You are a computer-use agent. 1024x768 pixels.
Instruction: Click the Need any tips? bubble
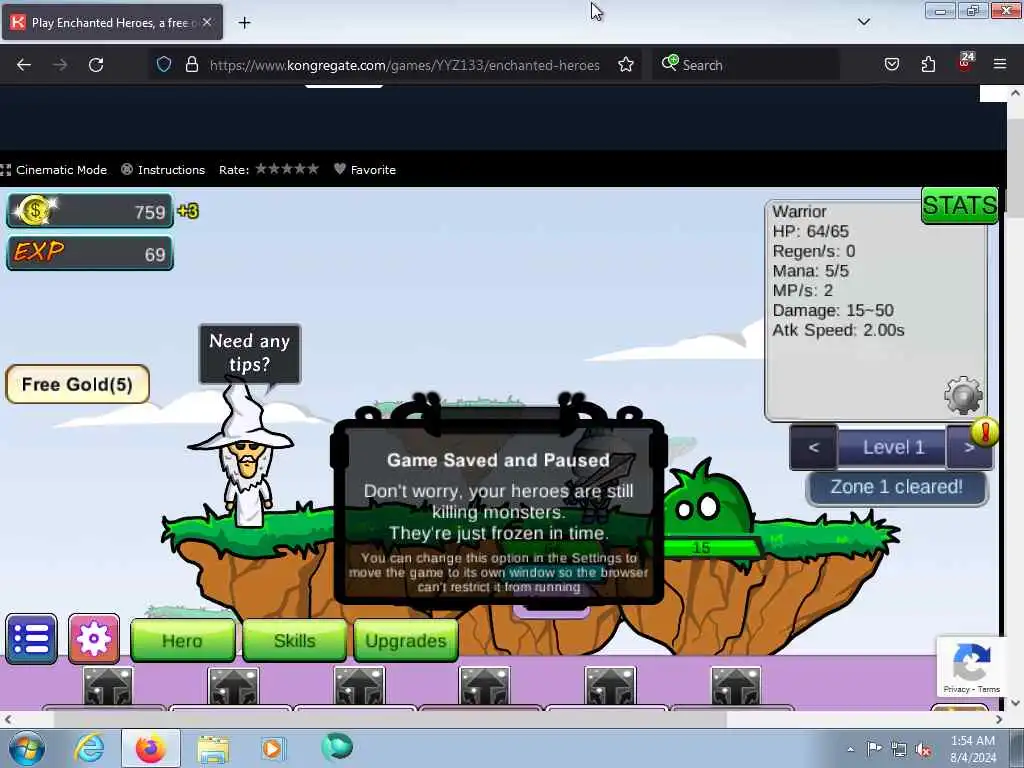coord(249,353)
